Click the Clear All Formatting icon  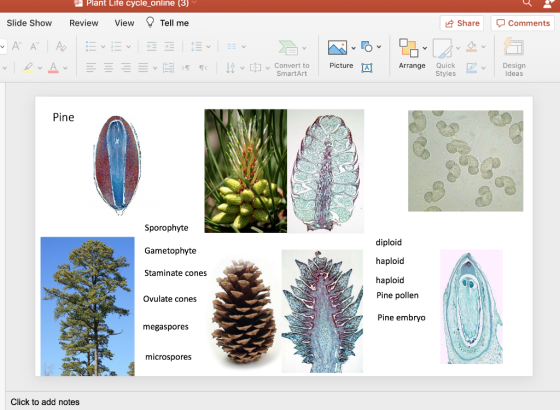61,46
